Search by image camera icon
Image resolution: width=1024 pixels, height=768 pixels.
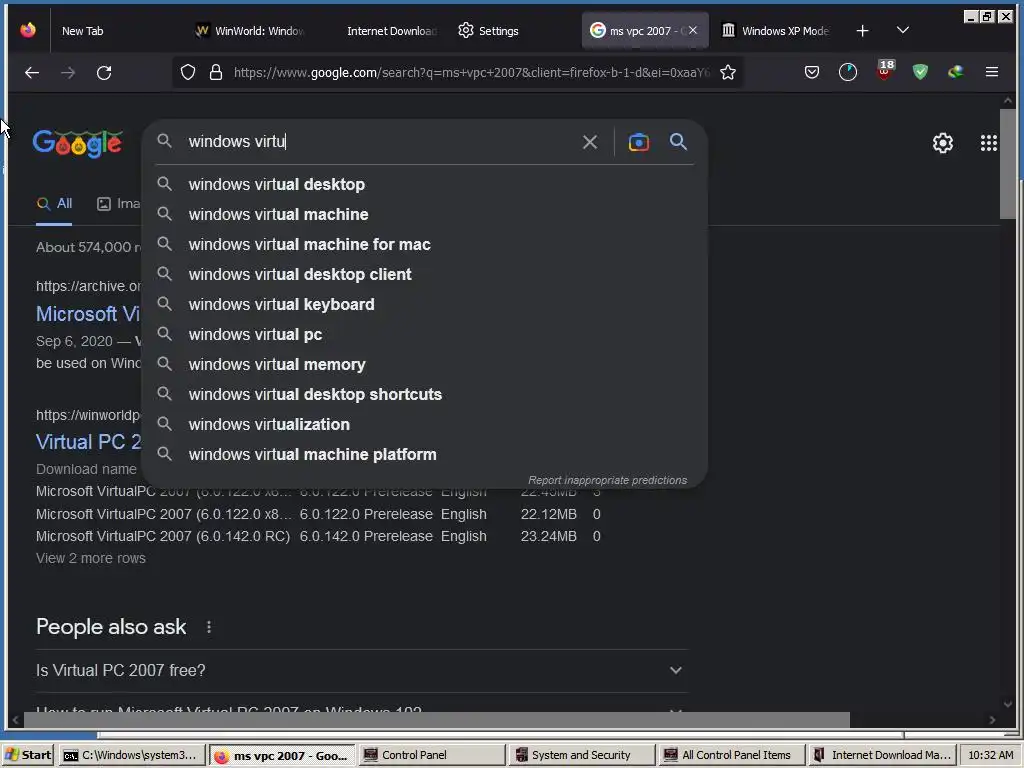639,142
